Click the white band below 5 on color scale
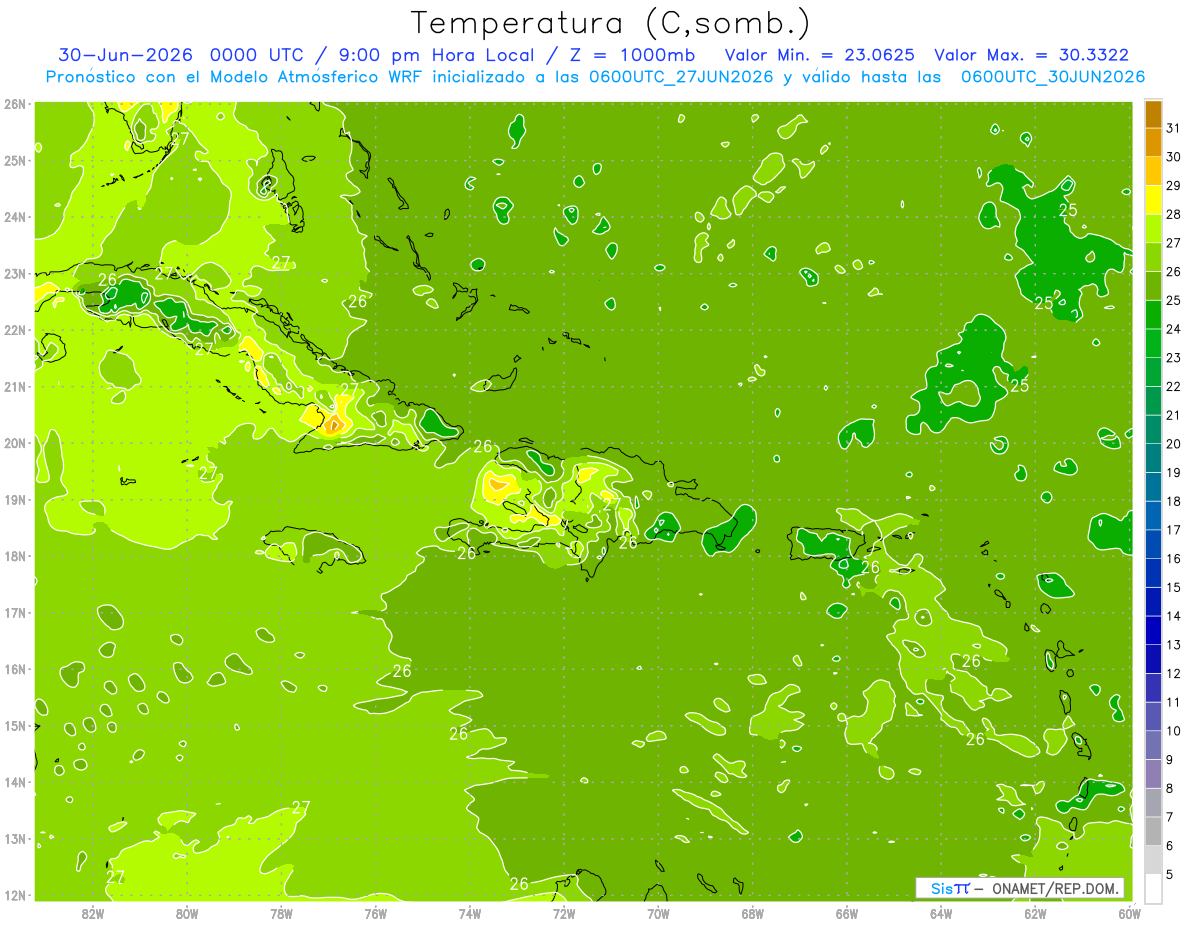 tap(1153, 888)
